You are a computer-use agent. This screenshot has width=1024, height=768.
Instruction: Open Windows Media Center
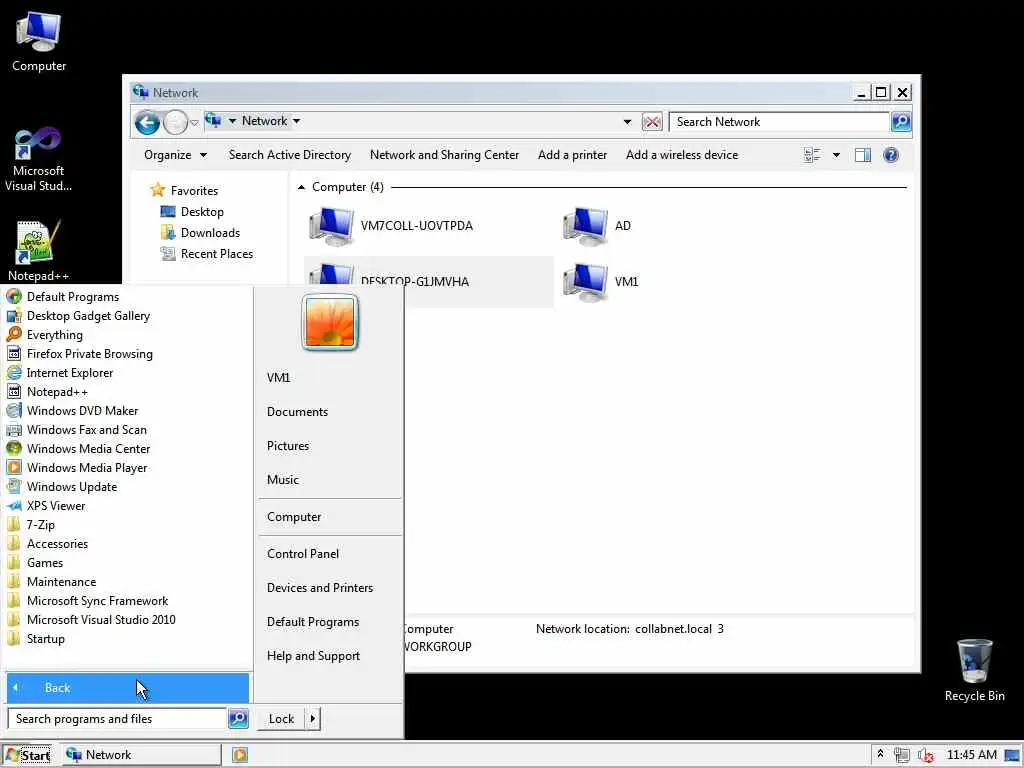[x=88, y=449]
